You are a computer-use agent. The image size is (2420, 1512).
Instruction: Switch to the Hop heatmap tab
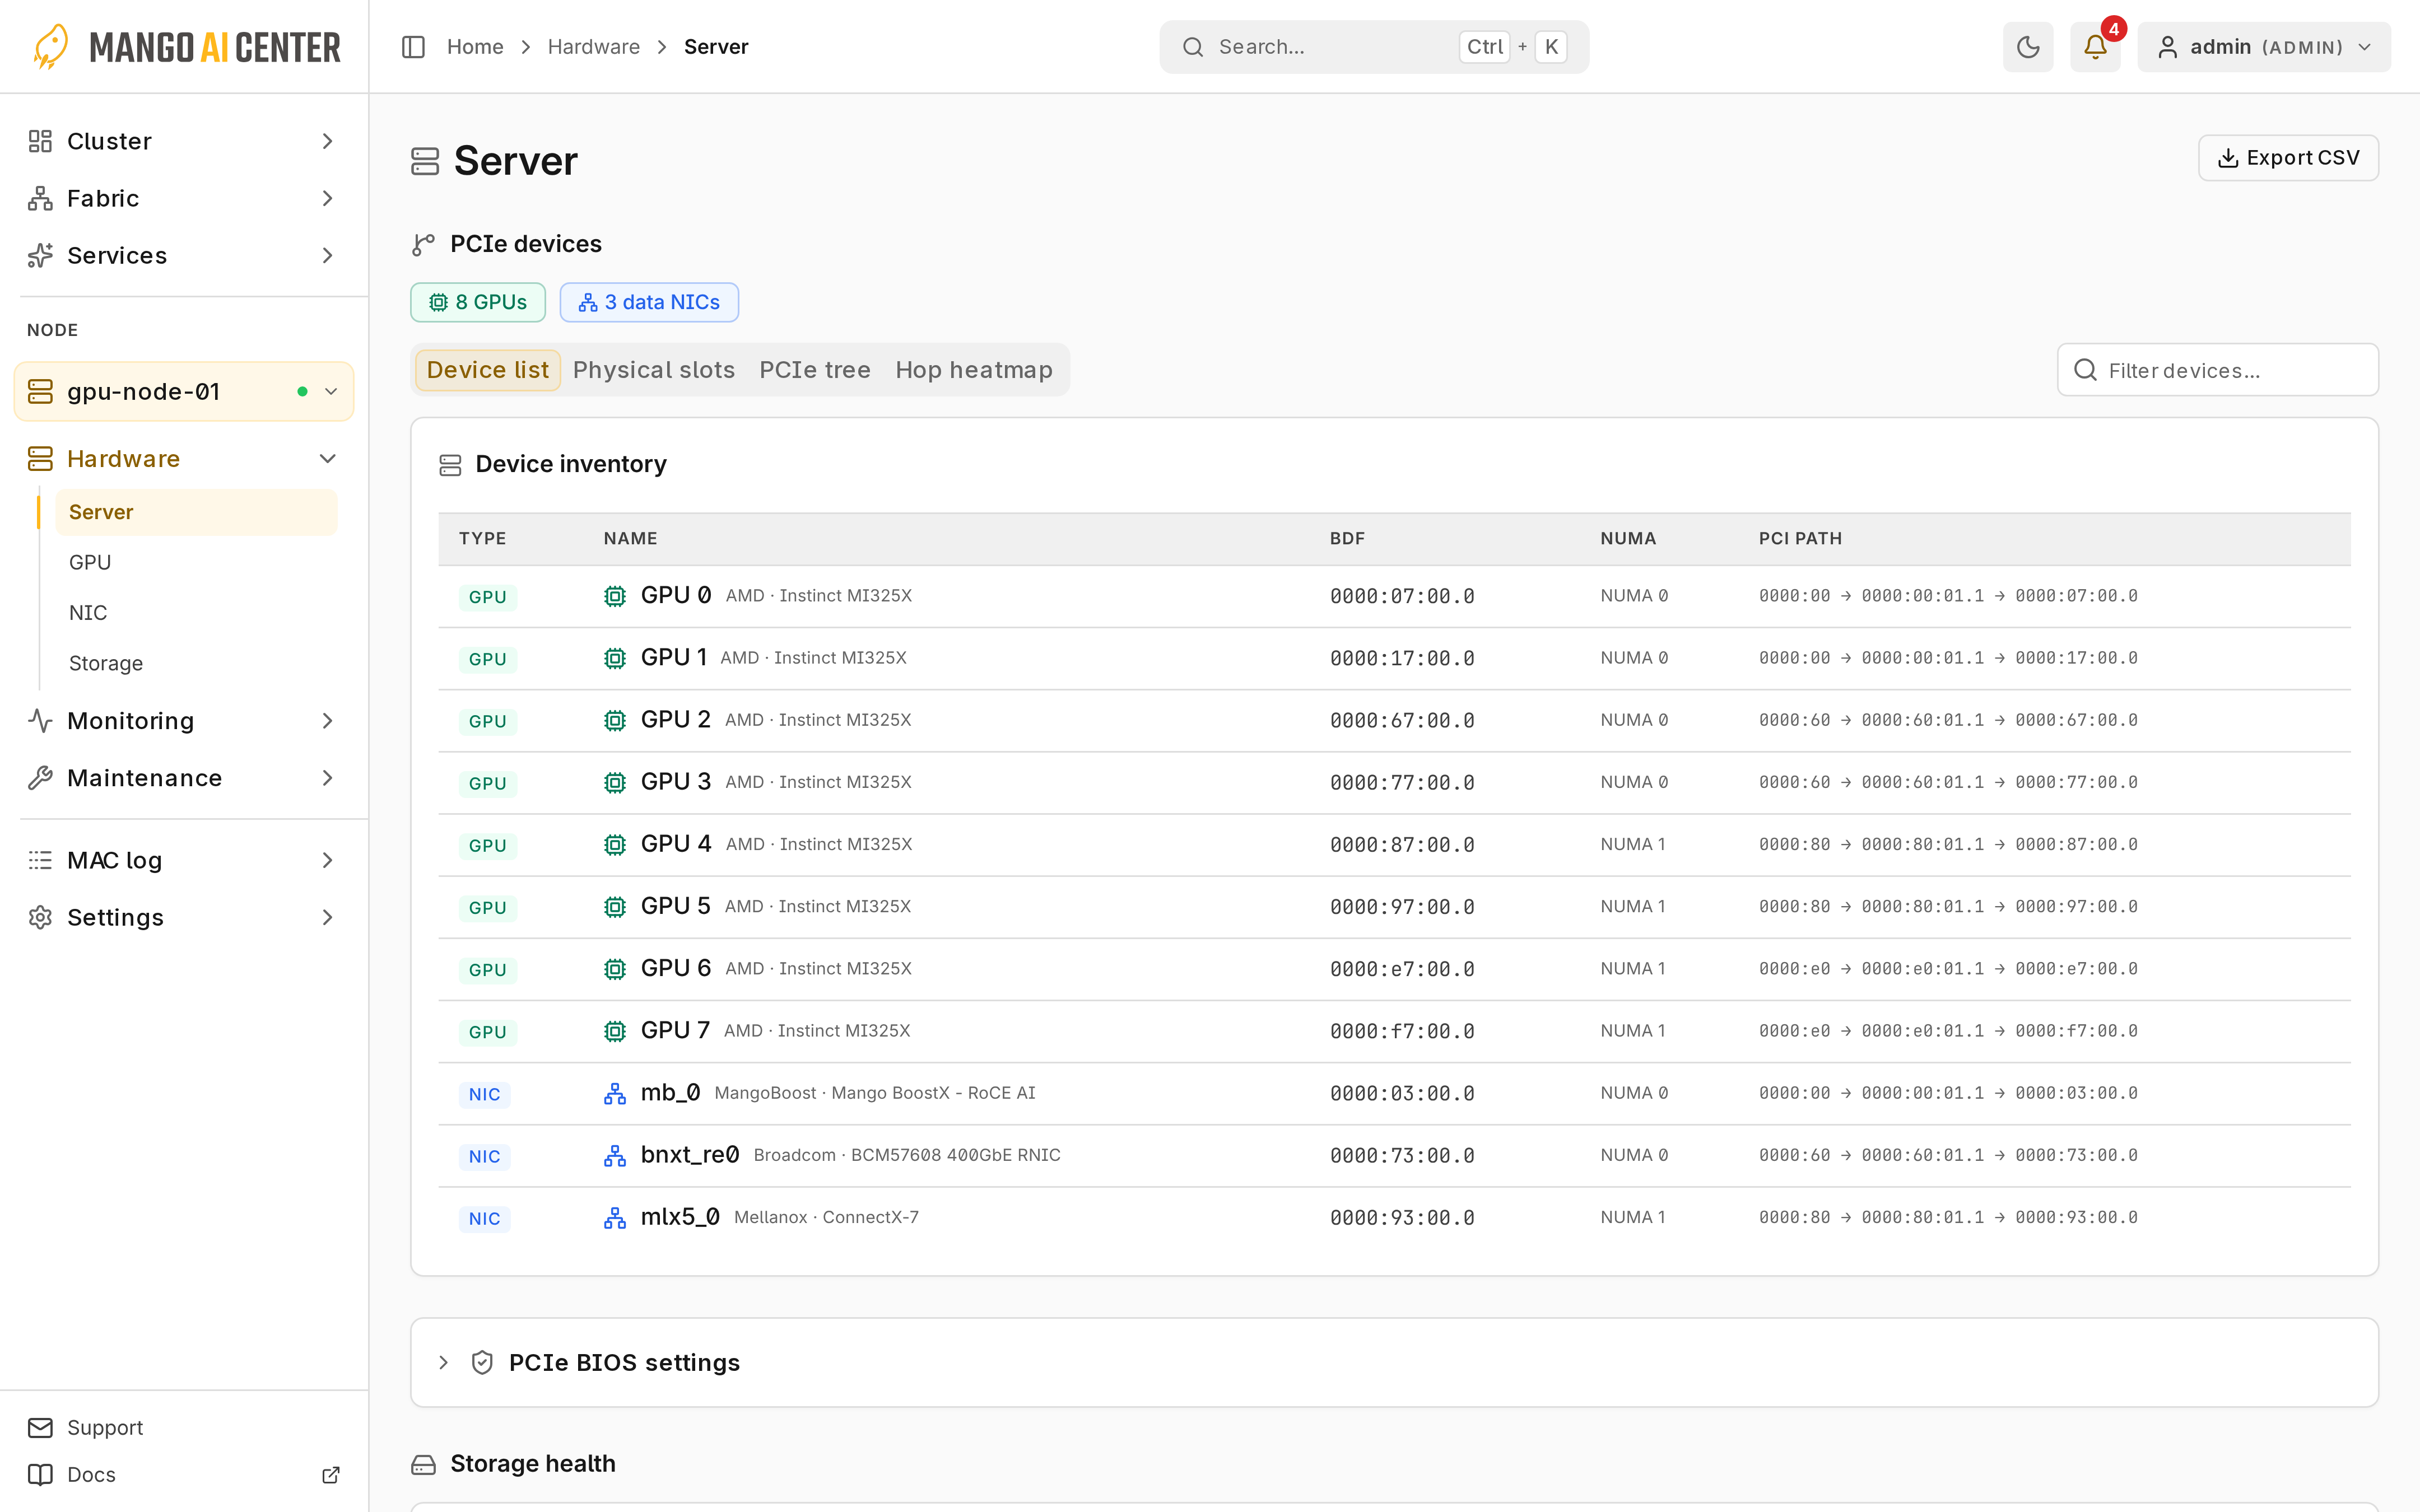[x=974, y=370]
